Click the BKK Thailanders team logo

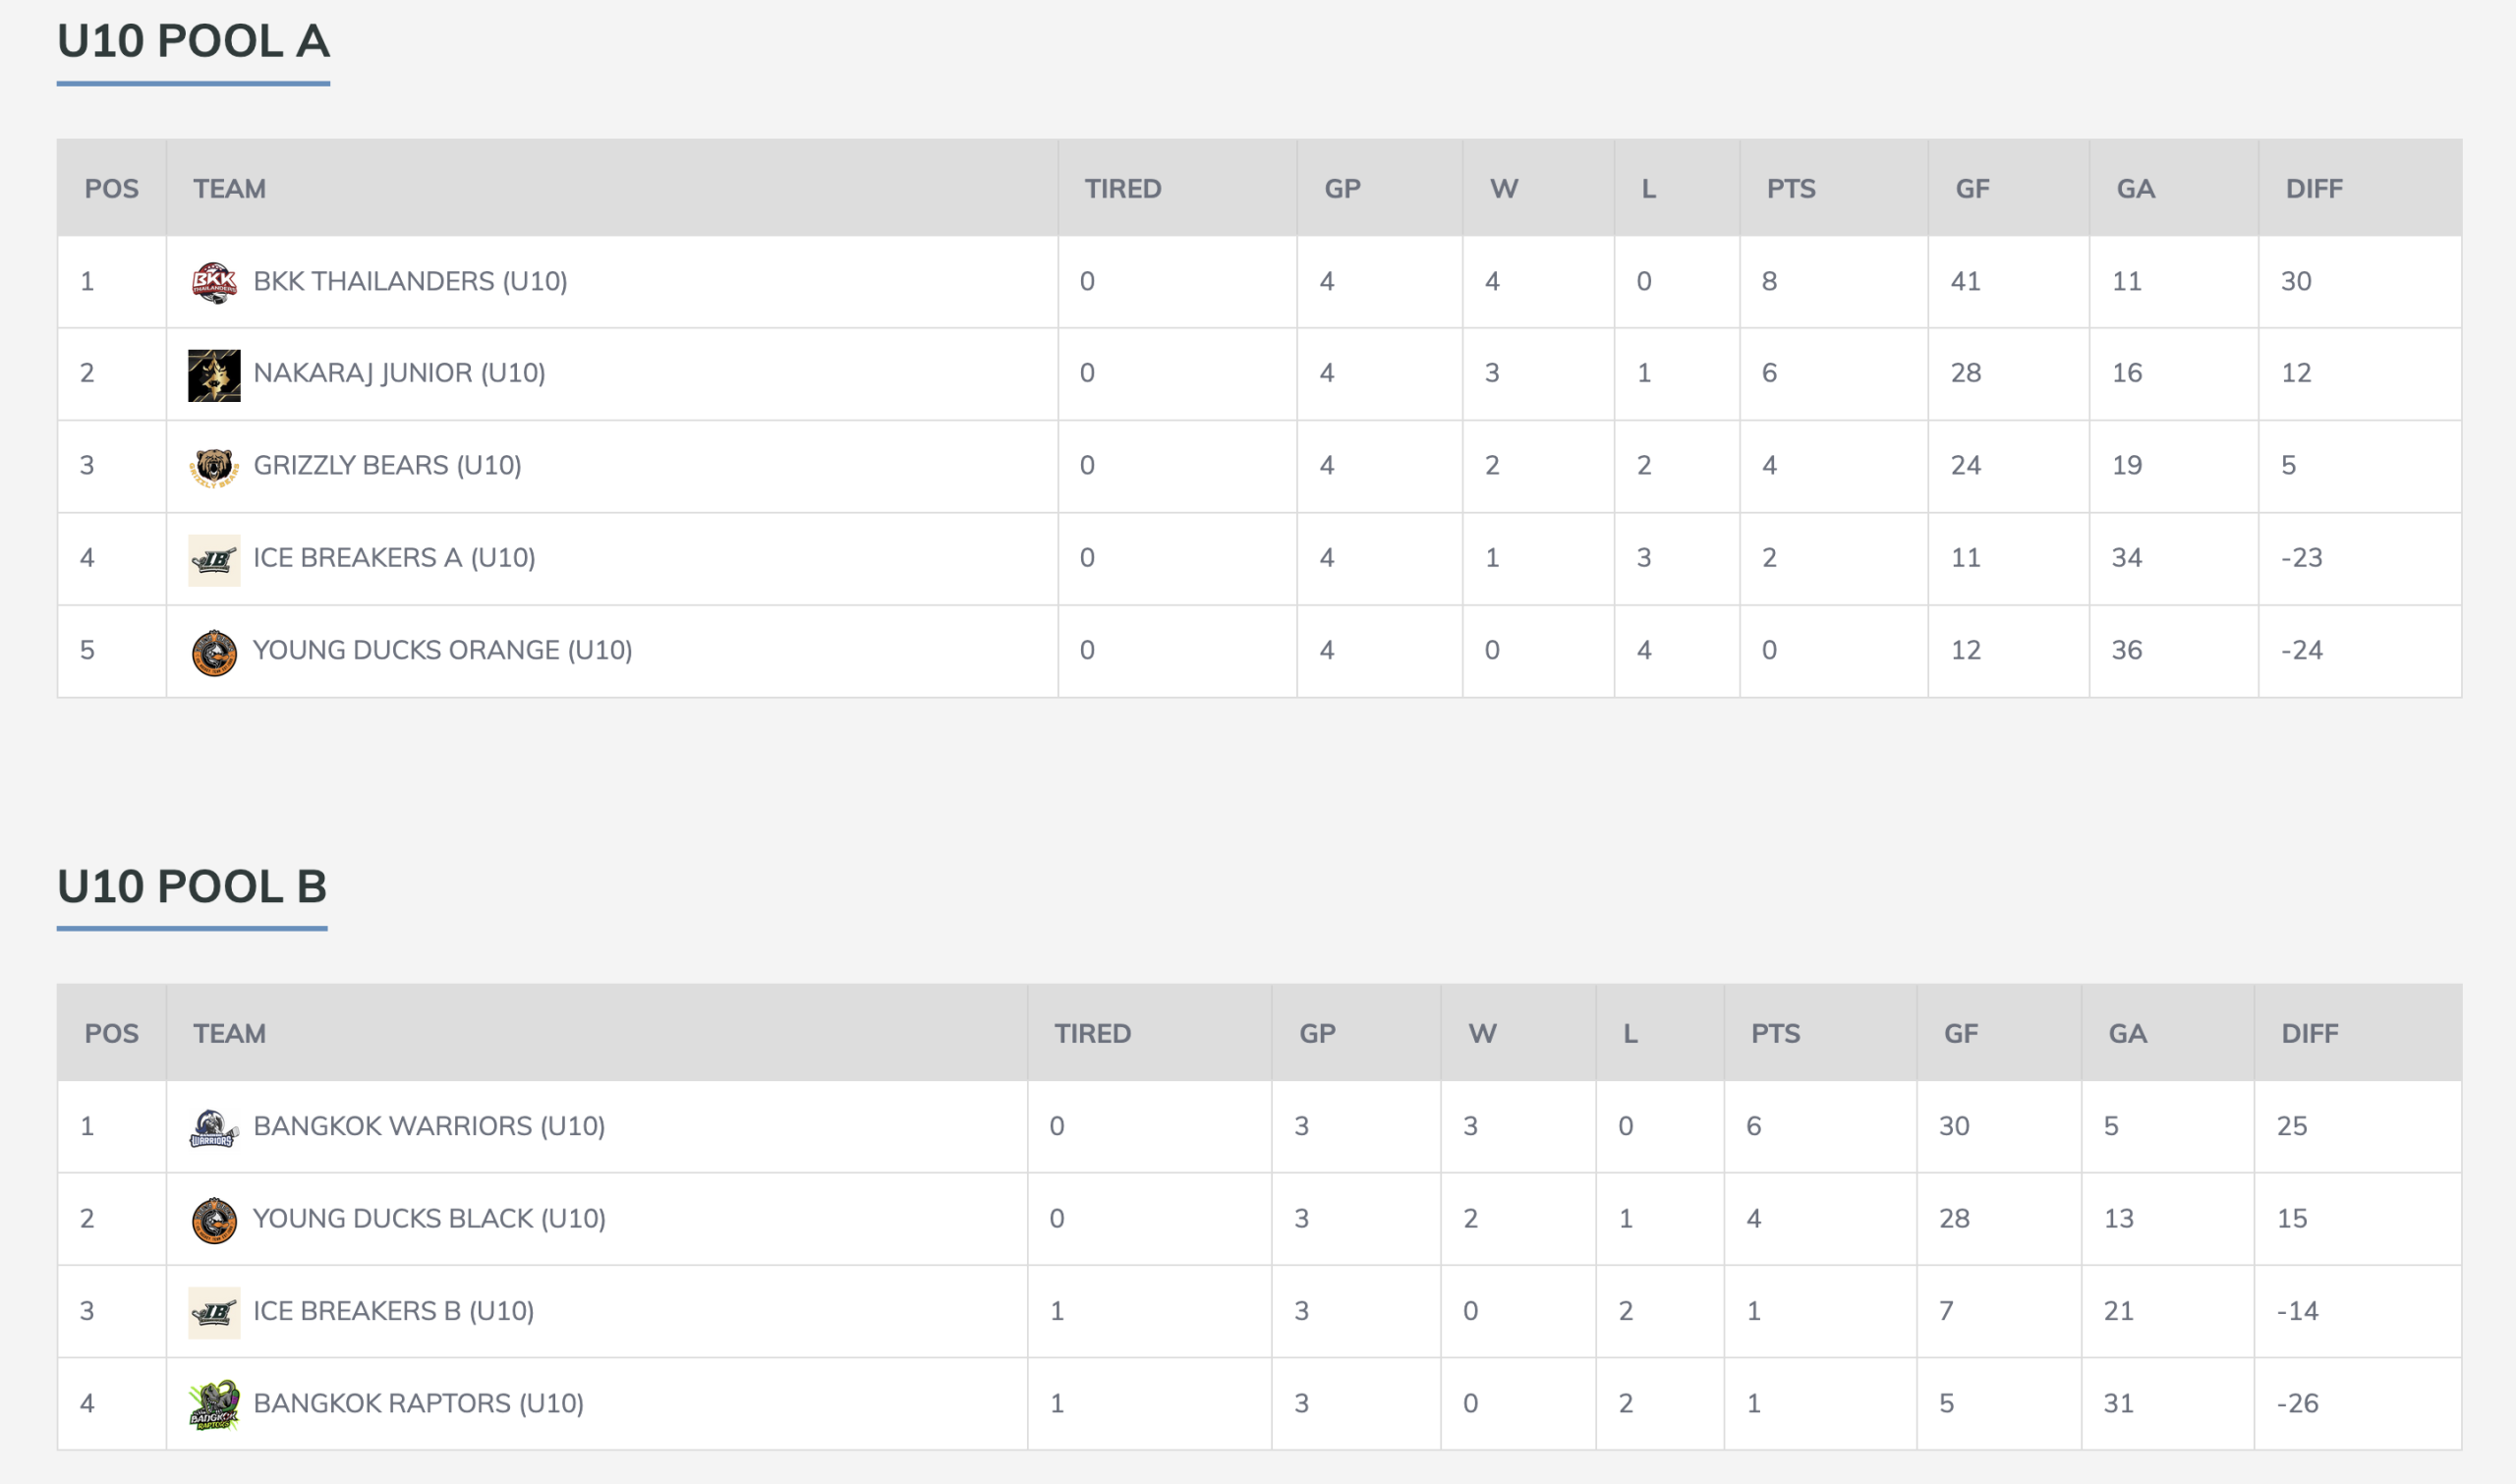[x=214, y=282]
